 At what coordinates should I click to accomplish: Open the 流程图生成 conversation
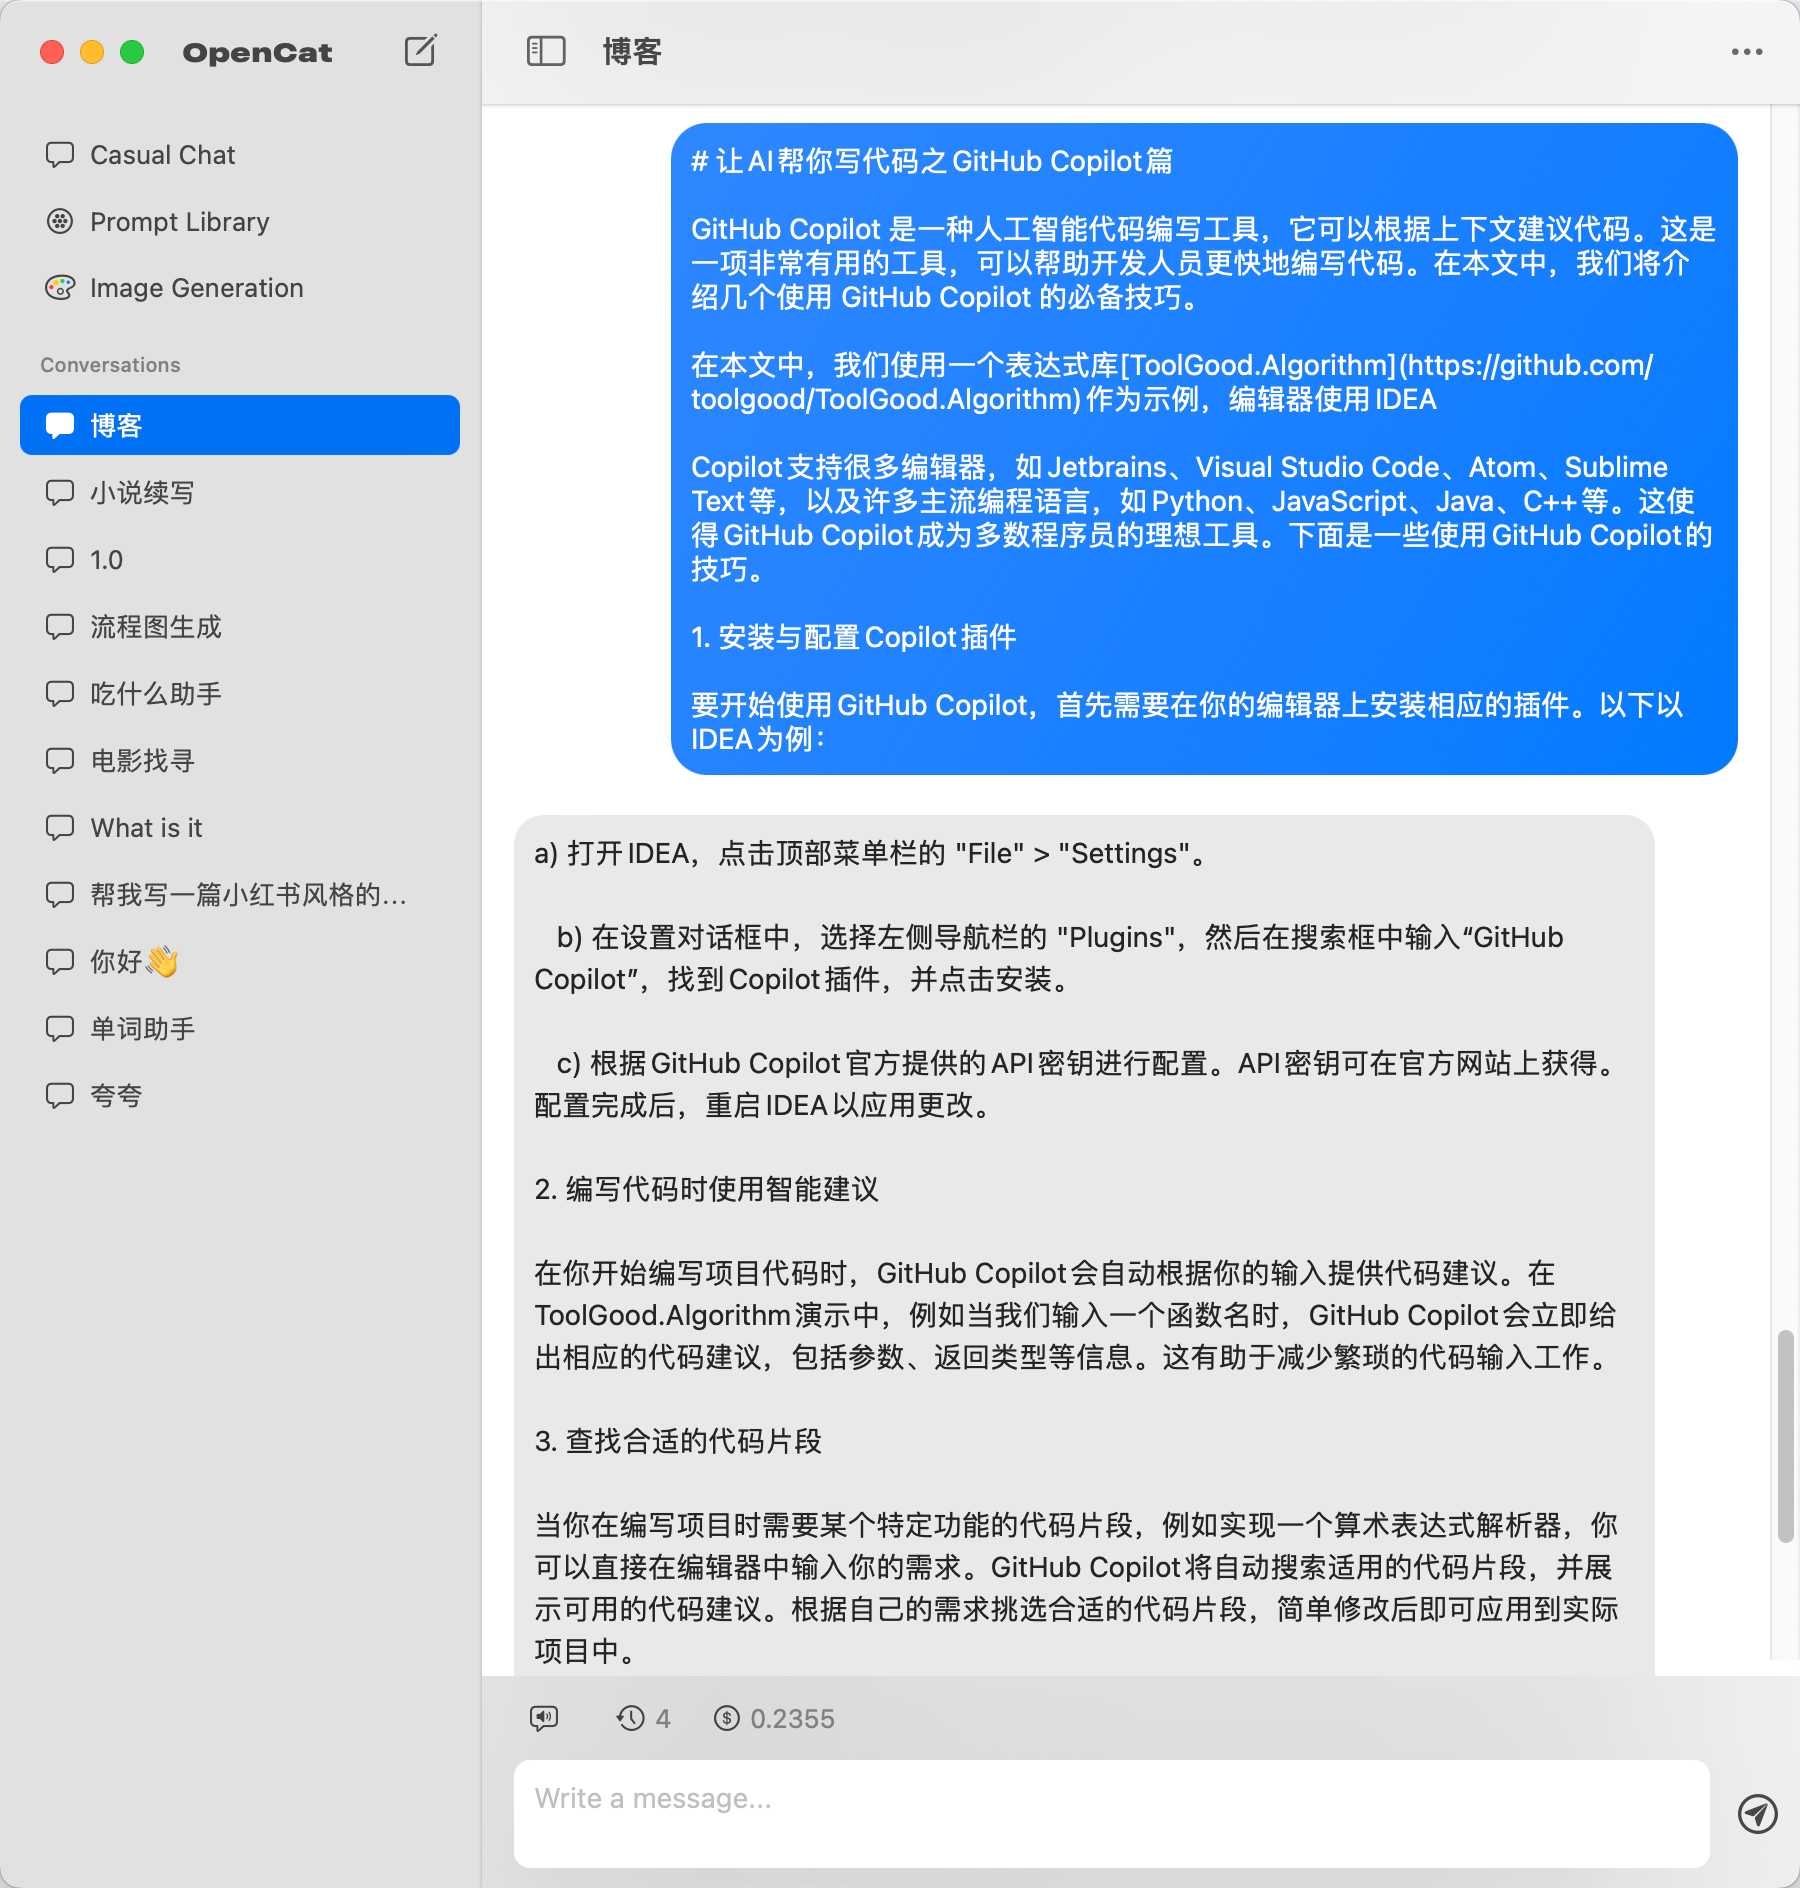240,626
